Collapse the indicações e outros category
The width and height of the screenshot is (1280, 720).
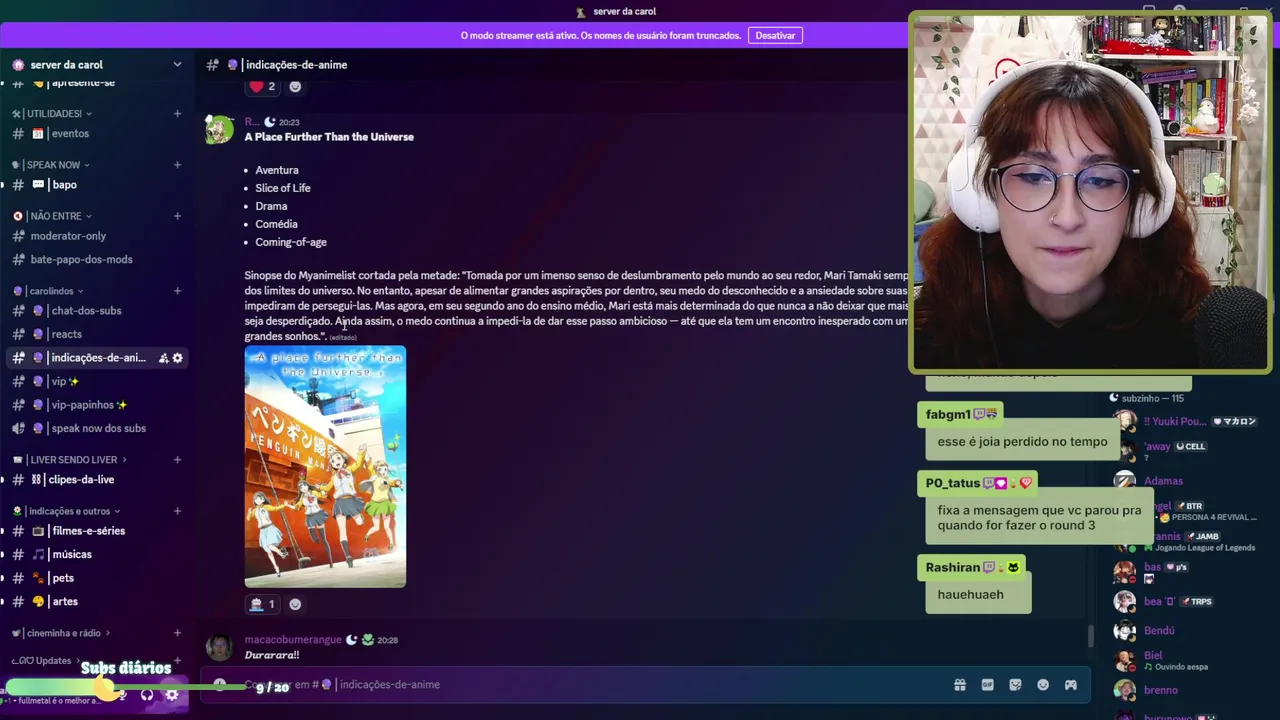click(66, 511)
